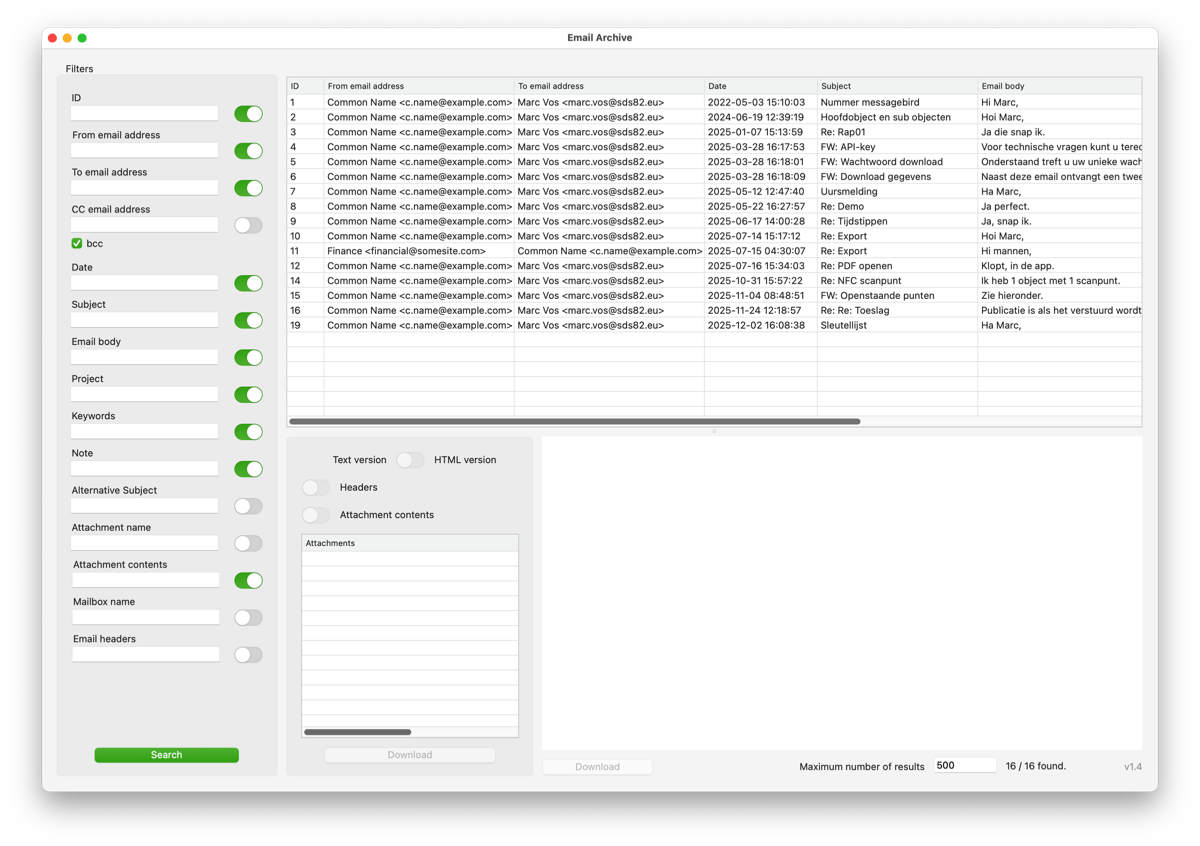
Task: Enable the CC email address filter switch
Action: tap(248, 225)
